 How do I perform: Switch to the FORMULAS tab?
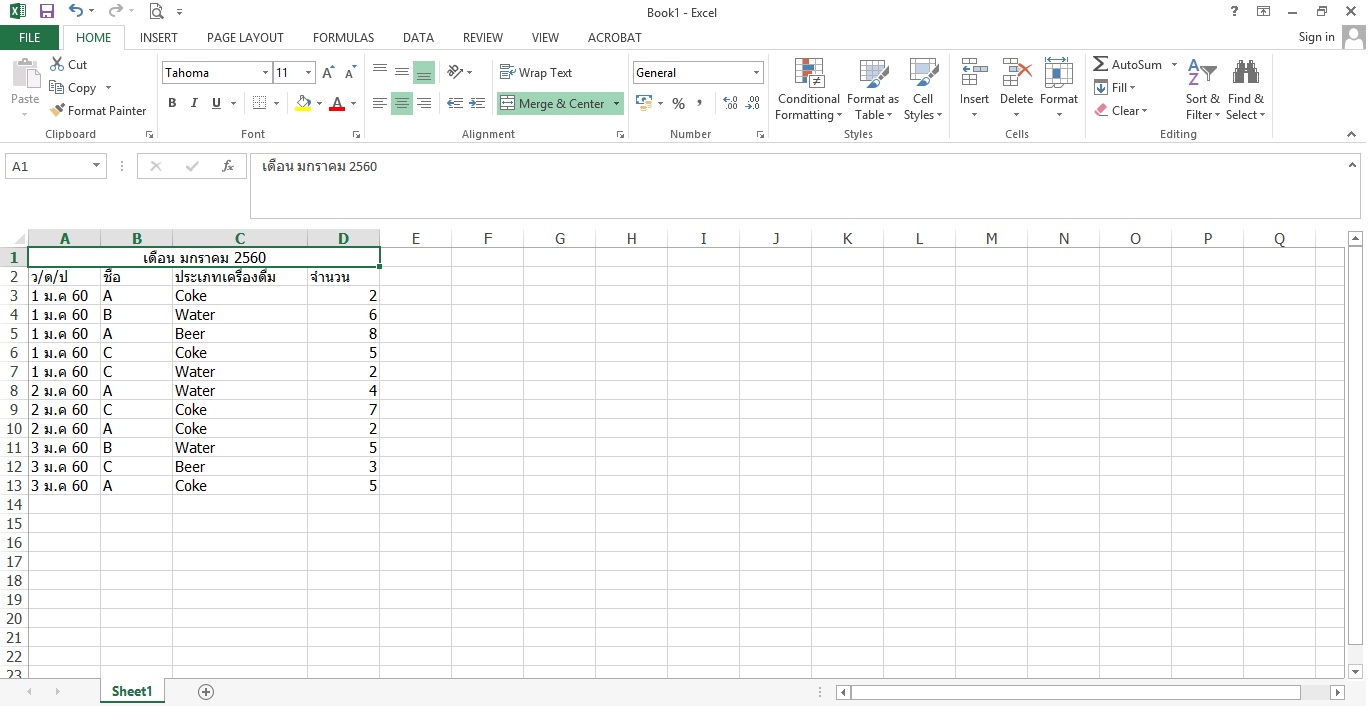click(x=343, y=37)
